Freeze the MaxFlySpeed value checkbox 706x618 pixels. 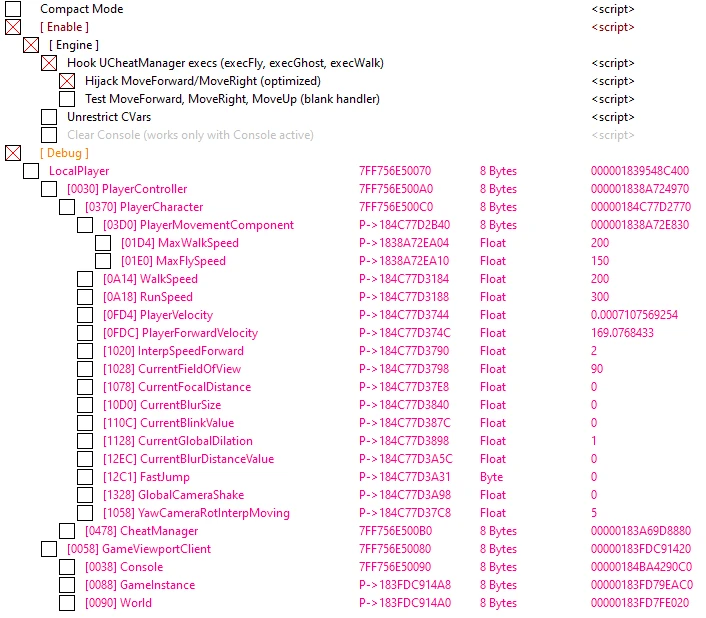click(103, 261)
